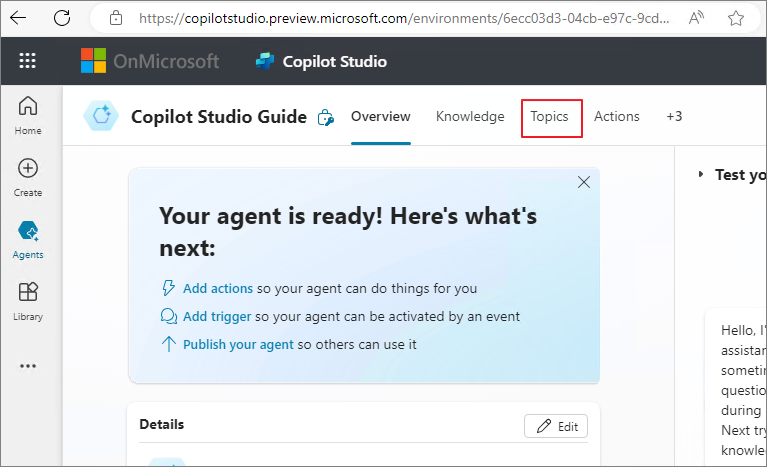Go to Home in left sidebar
Image resolution: width=767 pixels, height=467 pixels.
(28, 116)
